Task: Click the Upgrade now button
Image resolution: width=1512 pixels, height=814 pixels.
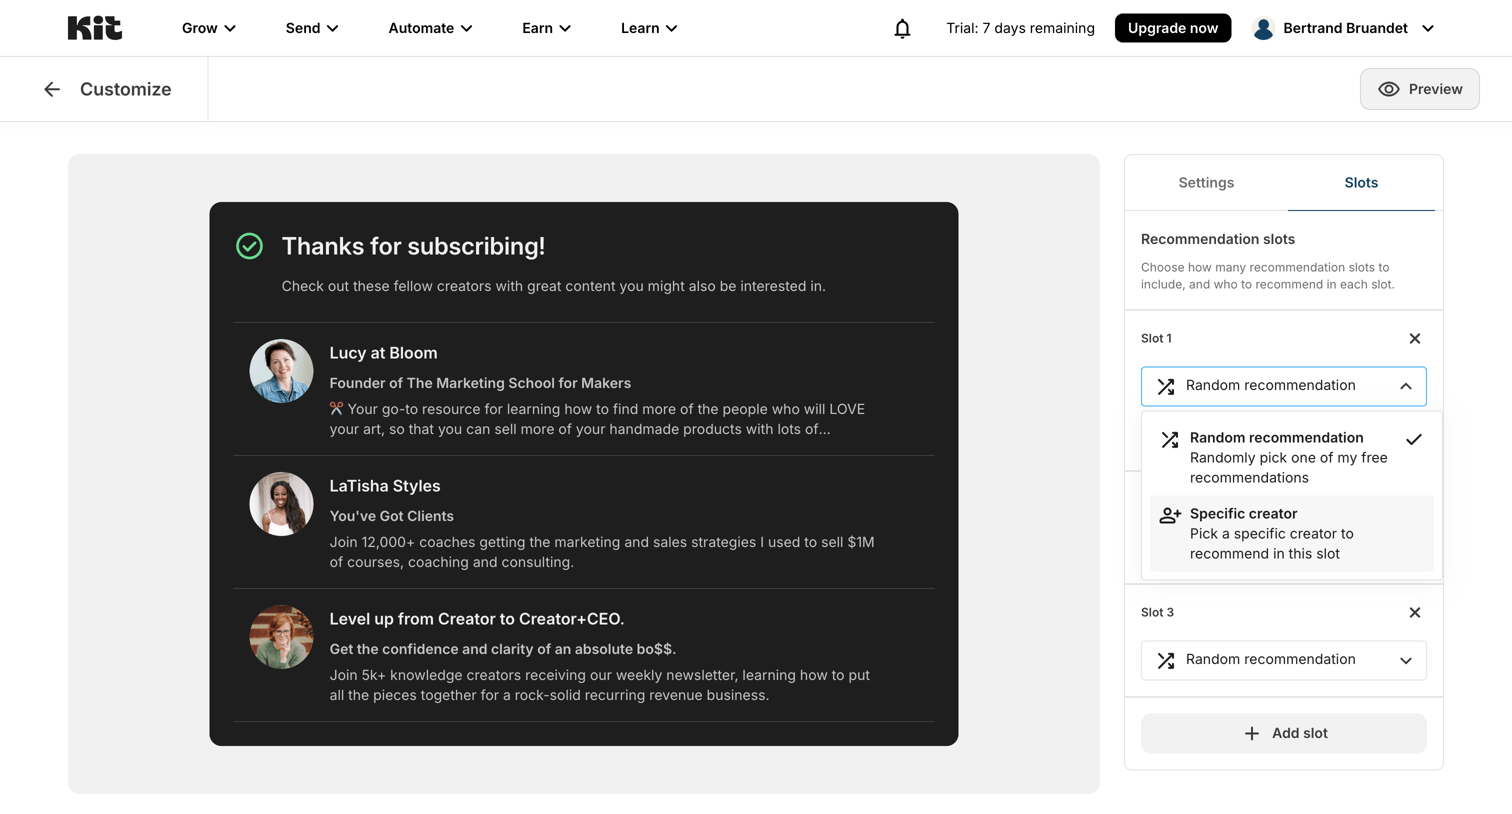Action: (x=1172, y=28)
